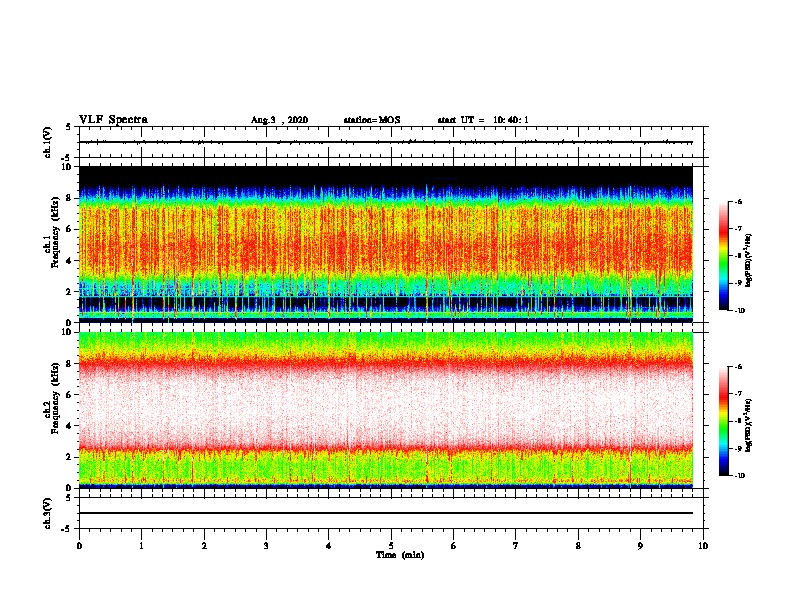Viewport: 792px width, 612px height.
Task: Click the ch.1 PSD color bar
Action: point(723,256)
